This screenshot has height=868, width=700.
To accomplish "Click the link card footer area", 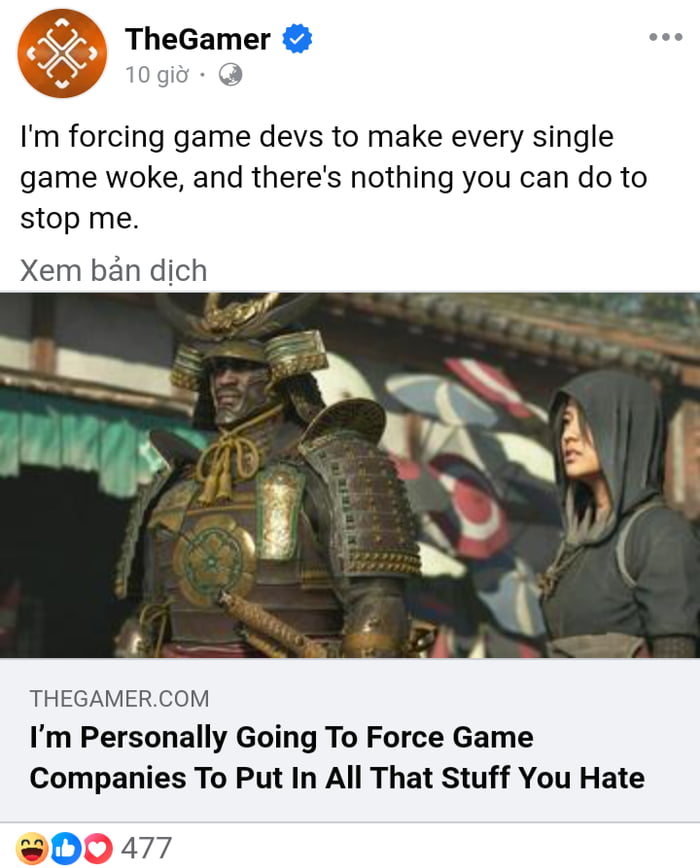I will [x=350, y=740].
